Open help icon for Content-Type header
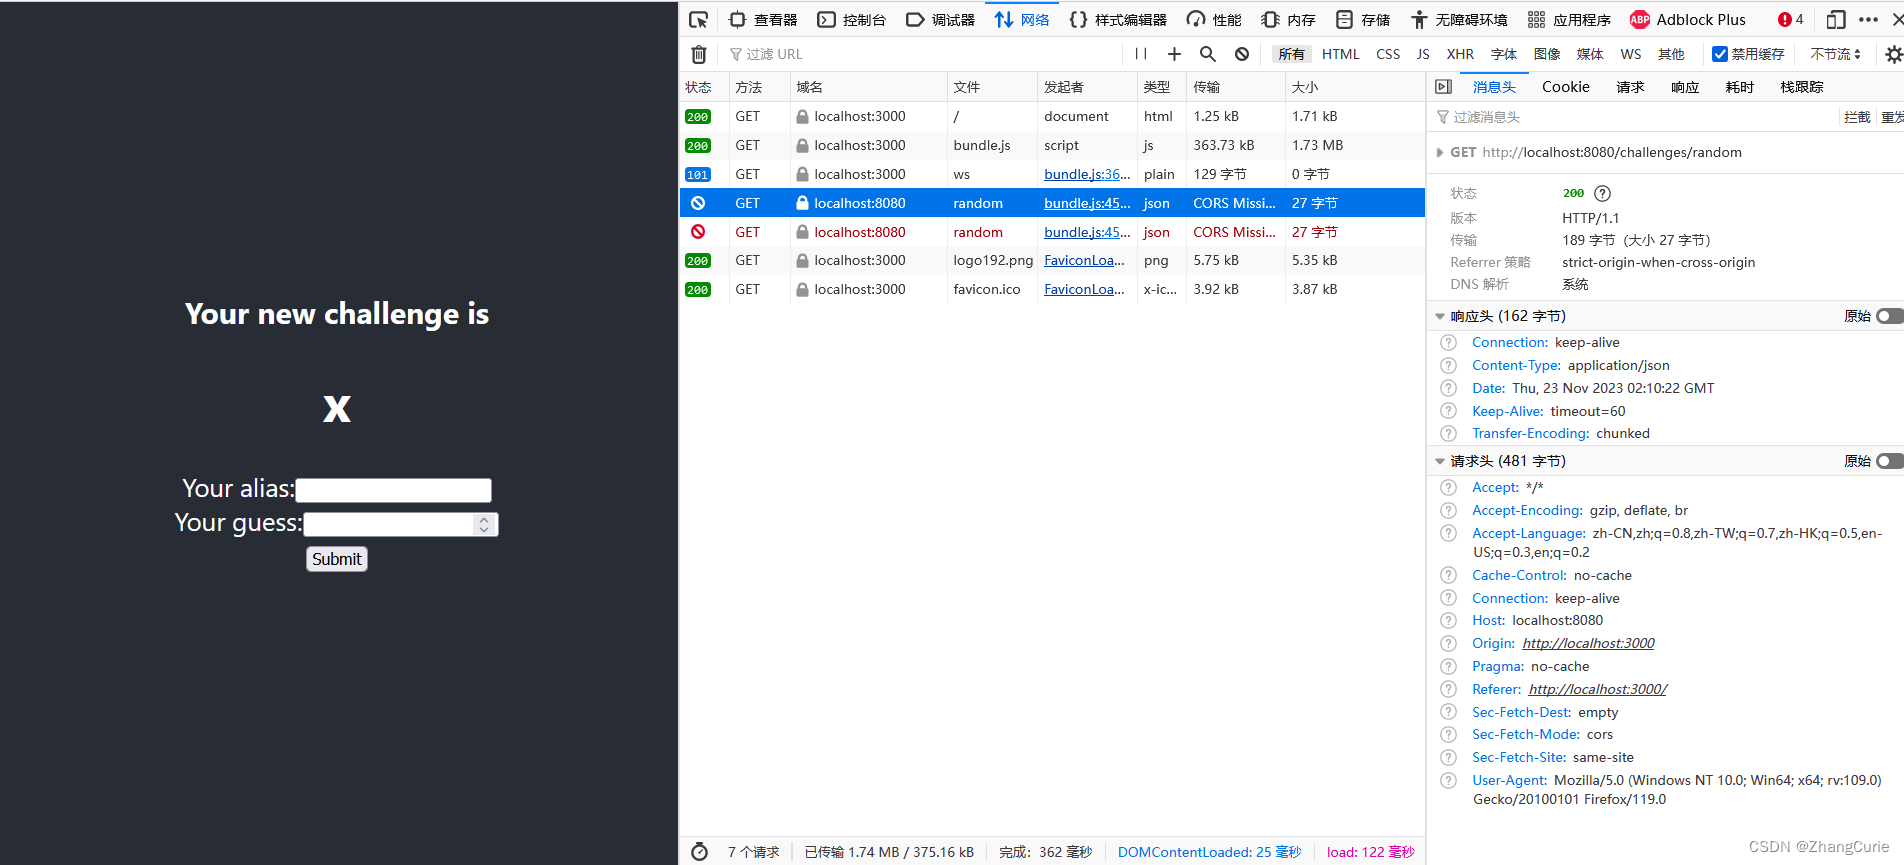This screenshot has width=1904, height=865. [1448, 365]
